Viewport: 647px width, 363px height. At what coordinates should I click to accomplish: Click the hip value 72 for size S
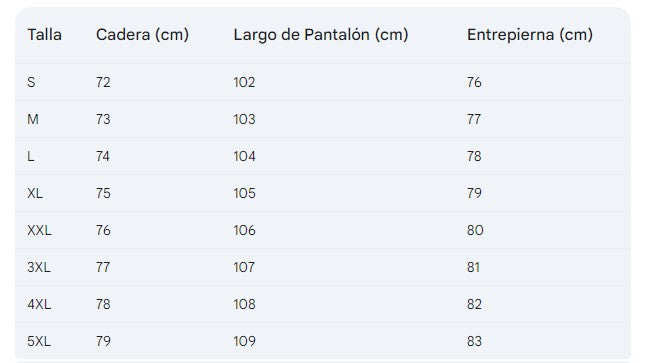[103, 82]
